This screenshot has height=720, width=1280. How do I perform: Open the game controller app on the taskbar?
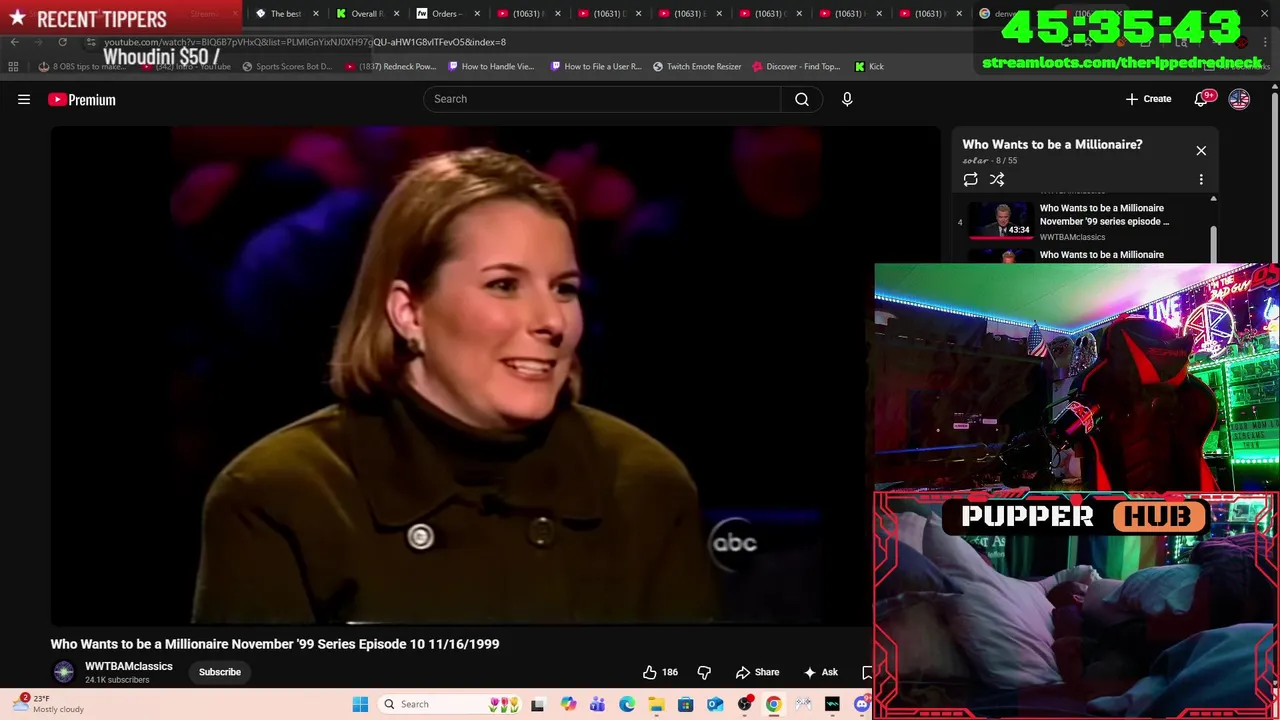pyautogui.click(x=803, y=704)
